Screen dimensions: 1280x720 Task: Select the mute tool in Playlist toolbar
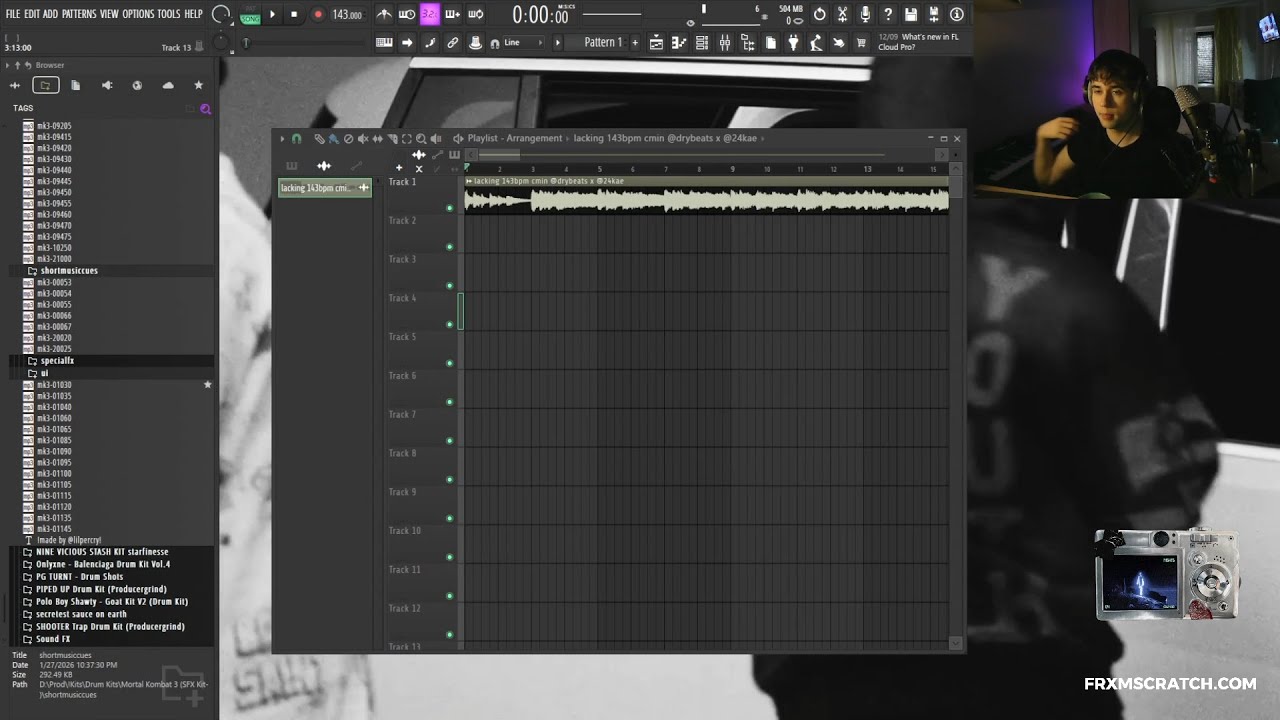363,139
